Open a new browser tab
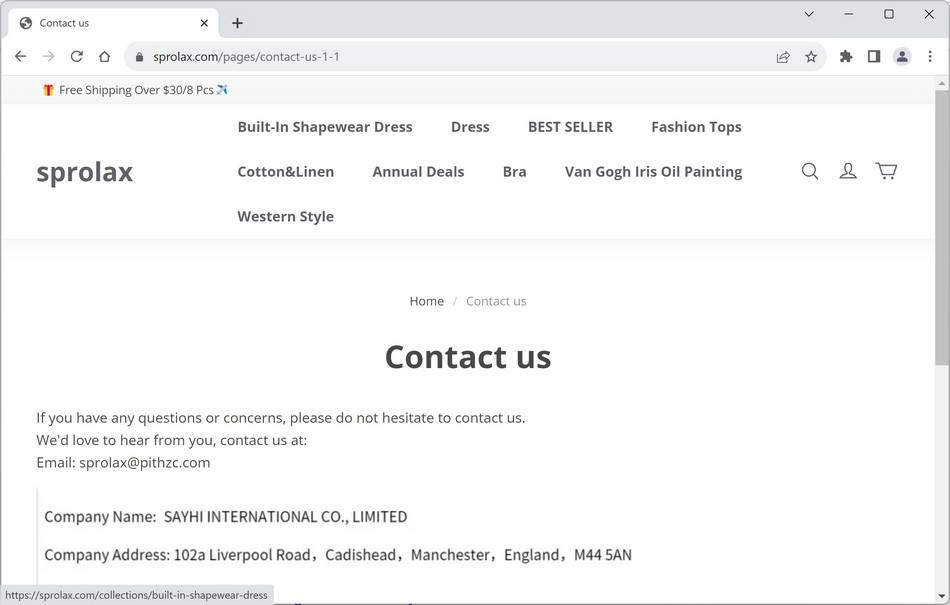The height and width of the screenshot is (605, 950). coord(238,23)
